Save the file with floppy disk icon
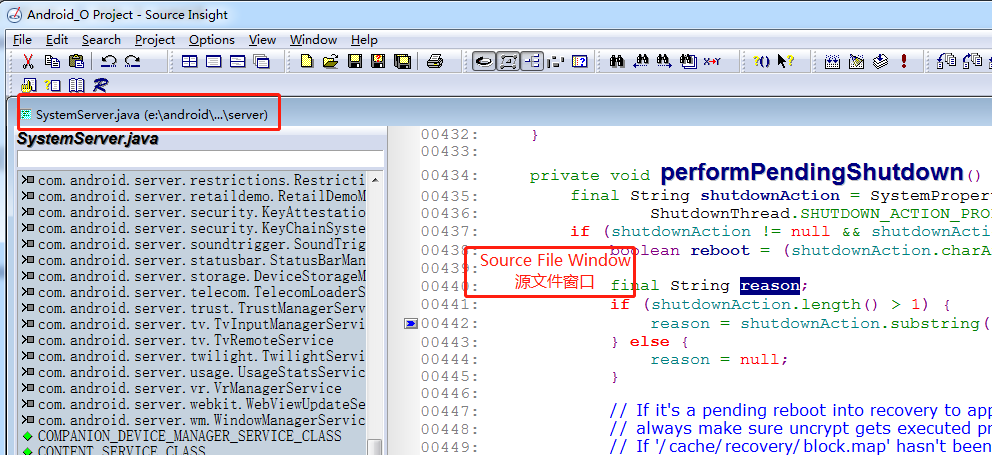Screen dimensions: 992x455 tap(355, 61)
